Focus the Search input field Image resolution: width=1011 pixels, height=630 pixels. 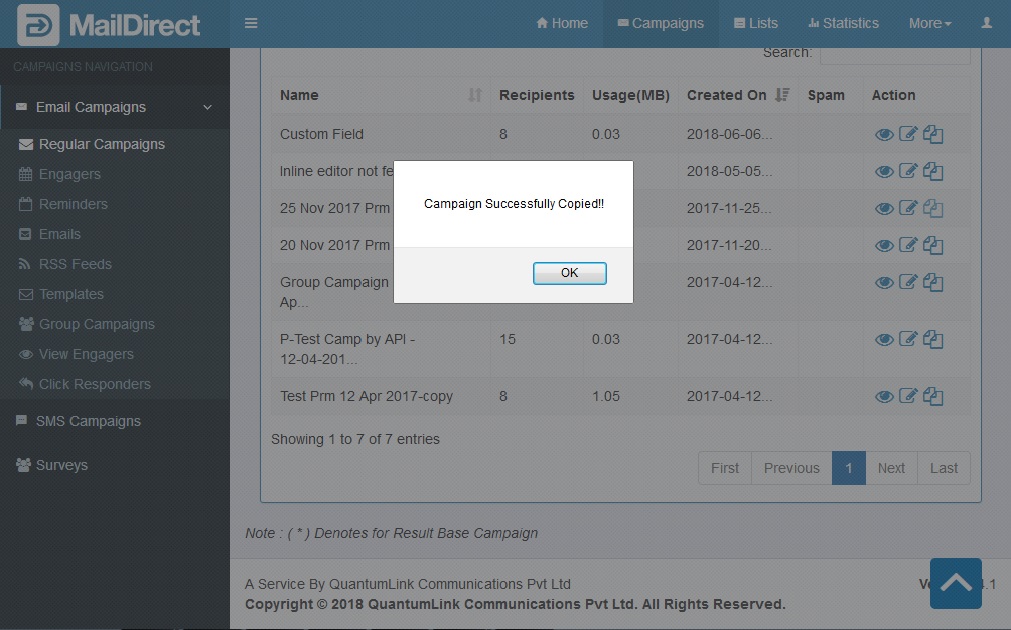click(x=894, y=54)
